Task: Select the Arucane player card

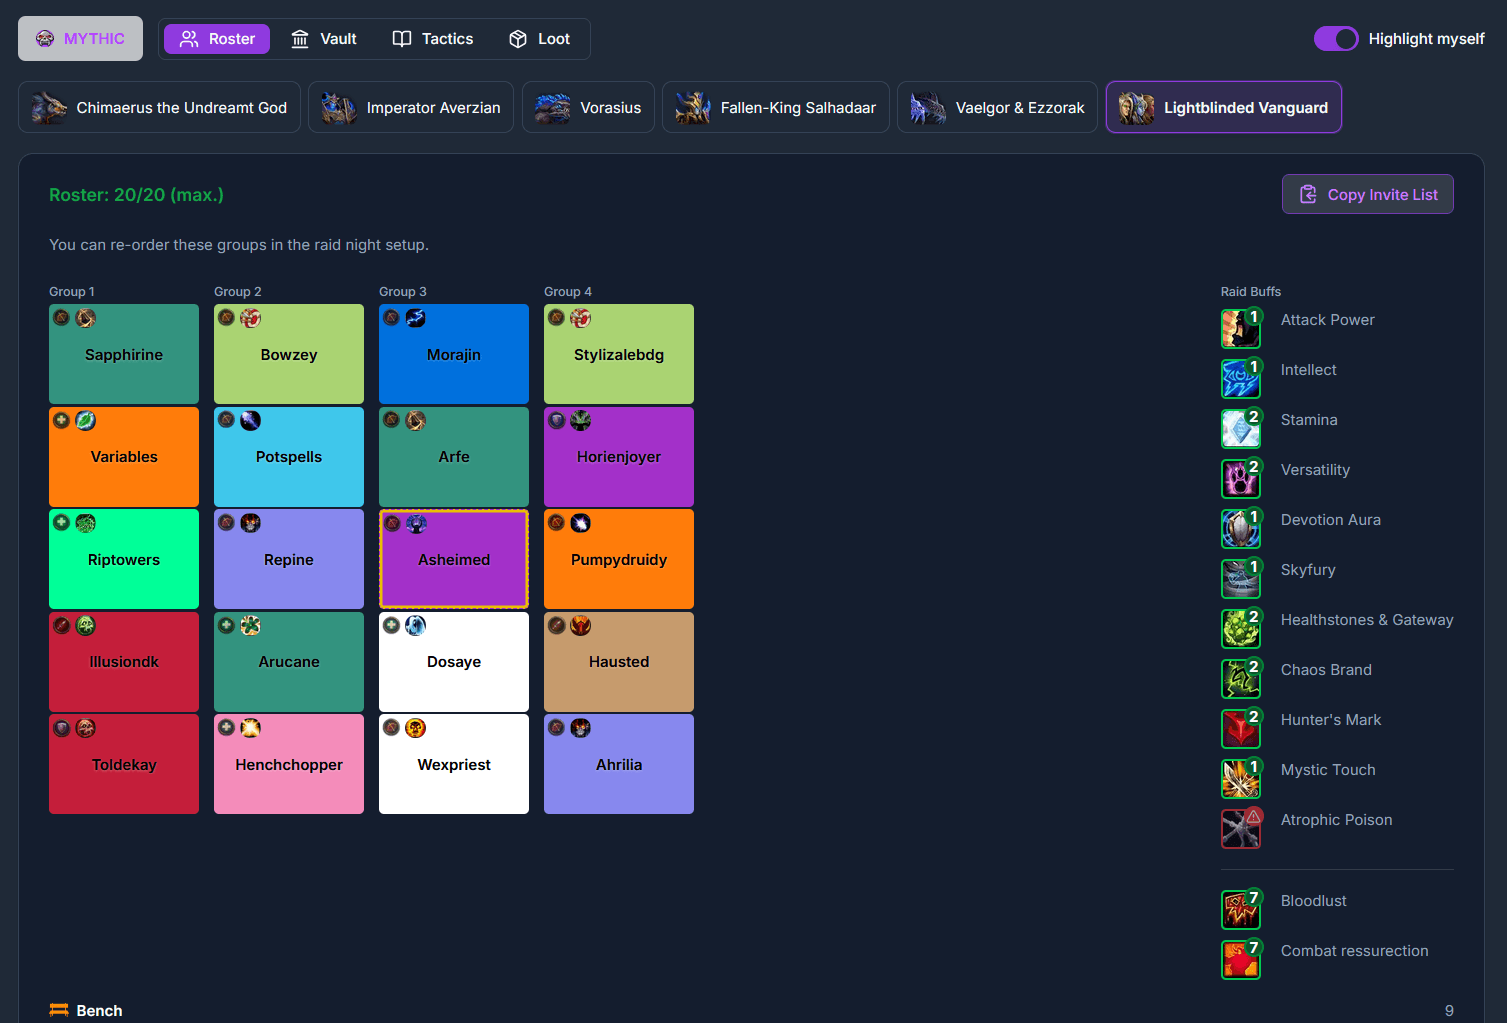Action: tap(289, 662)
